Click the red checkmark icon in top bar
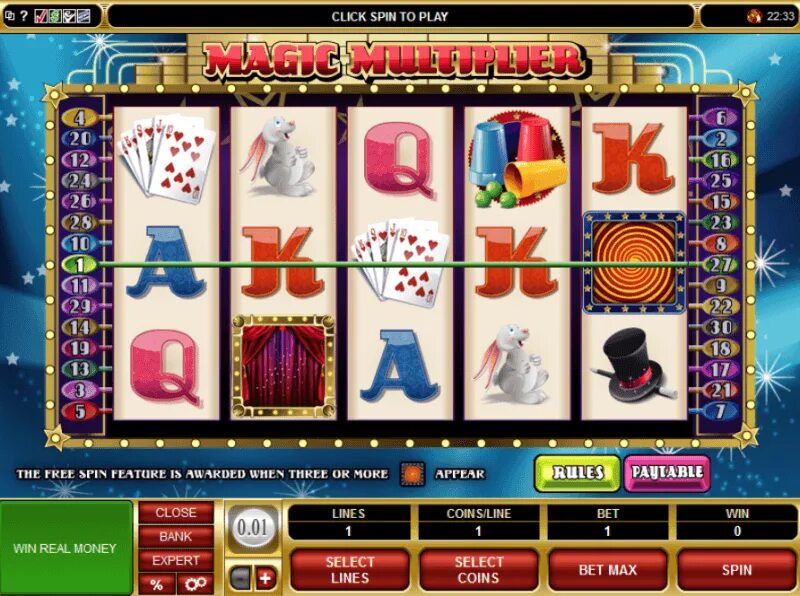 [x=41, y=16]
